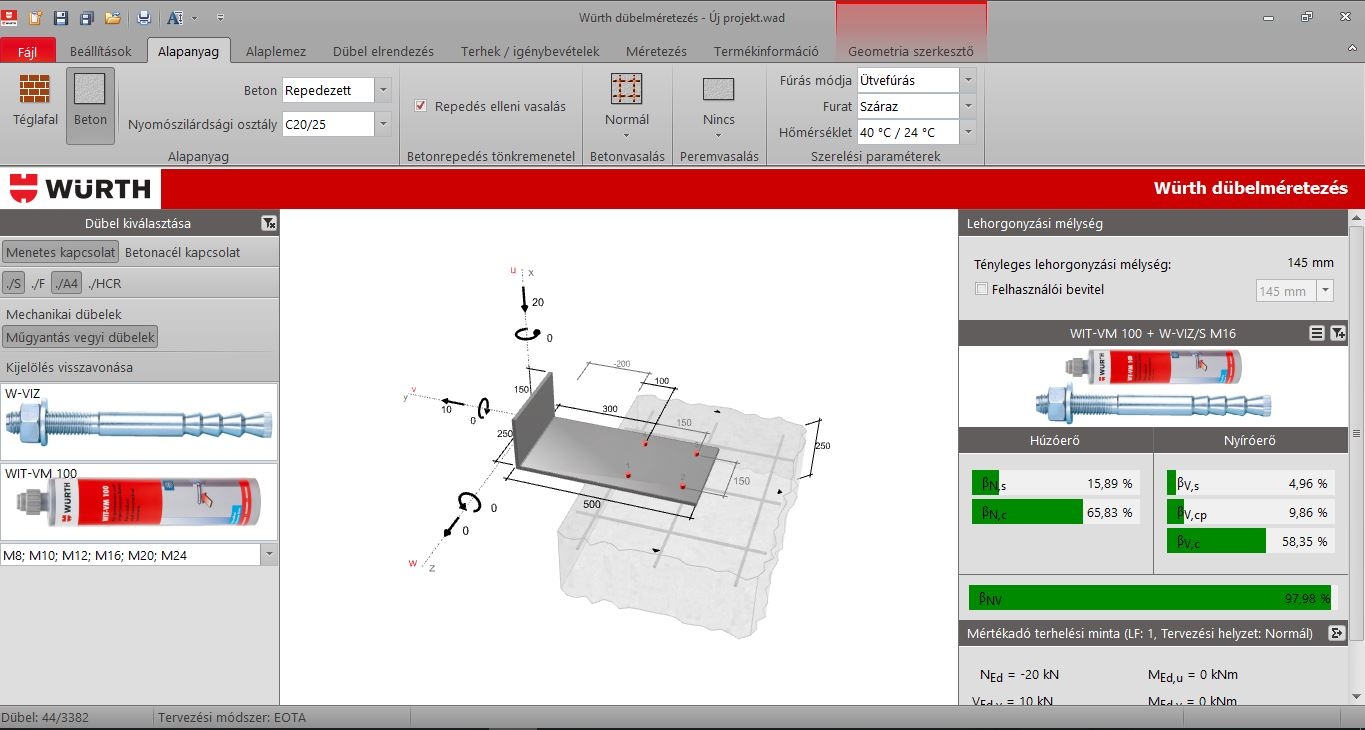Viewport: 1365px width, 730px height.
Task: Click the βN,c 65,83 % utilization bar
Action: [1055, 512]
